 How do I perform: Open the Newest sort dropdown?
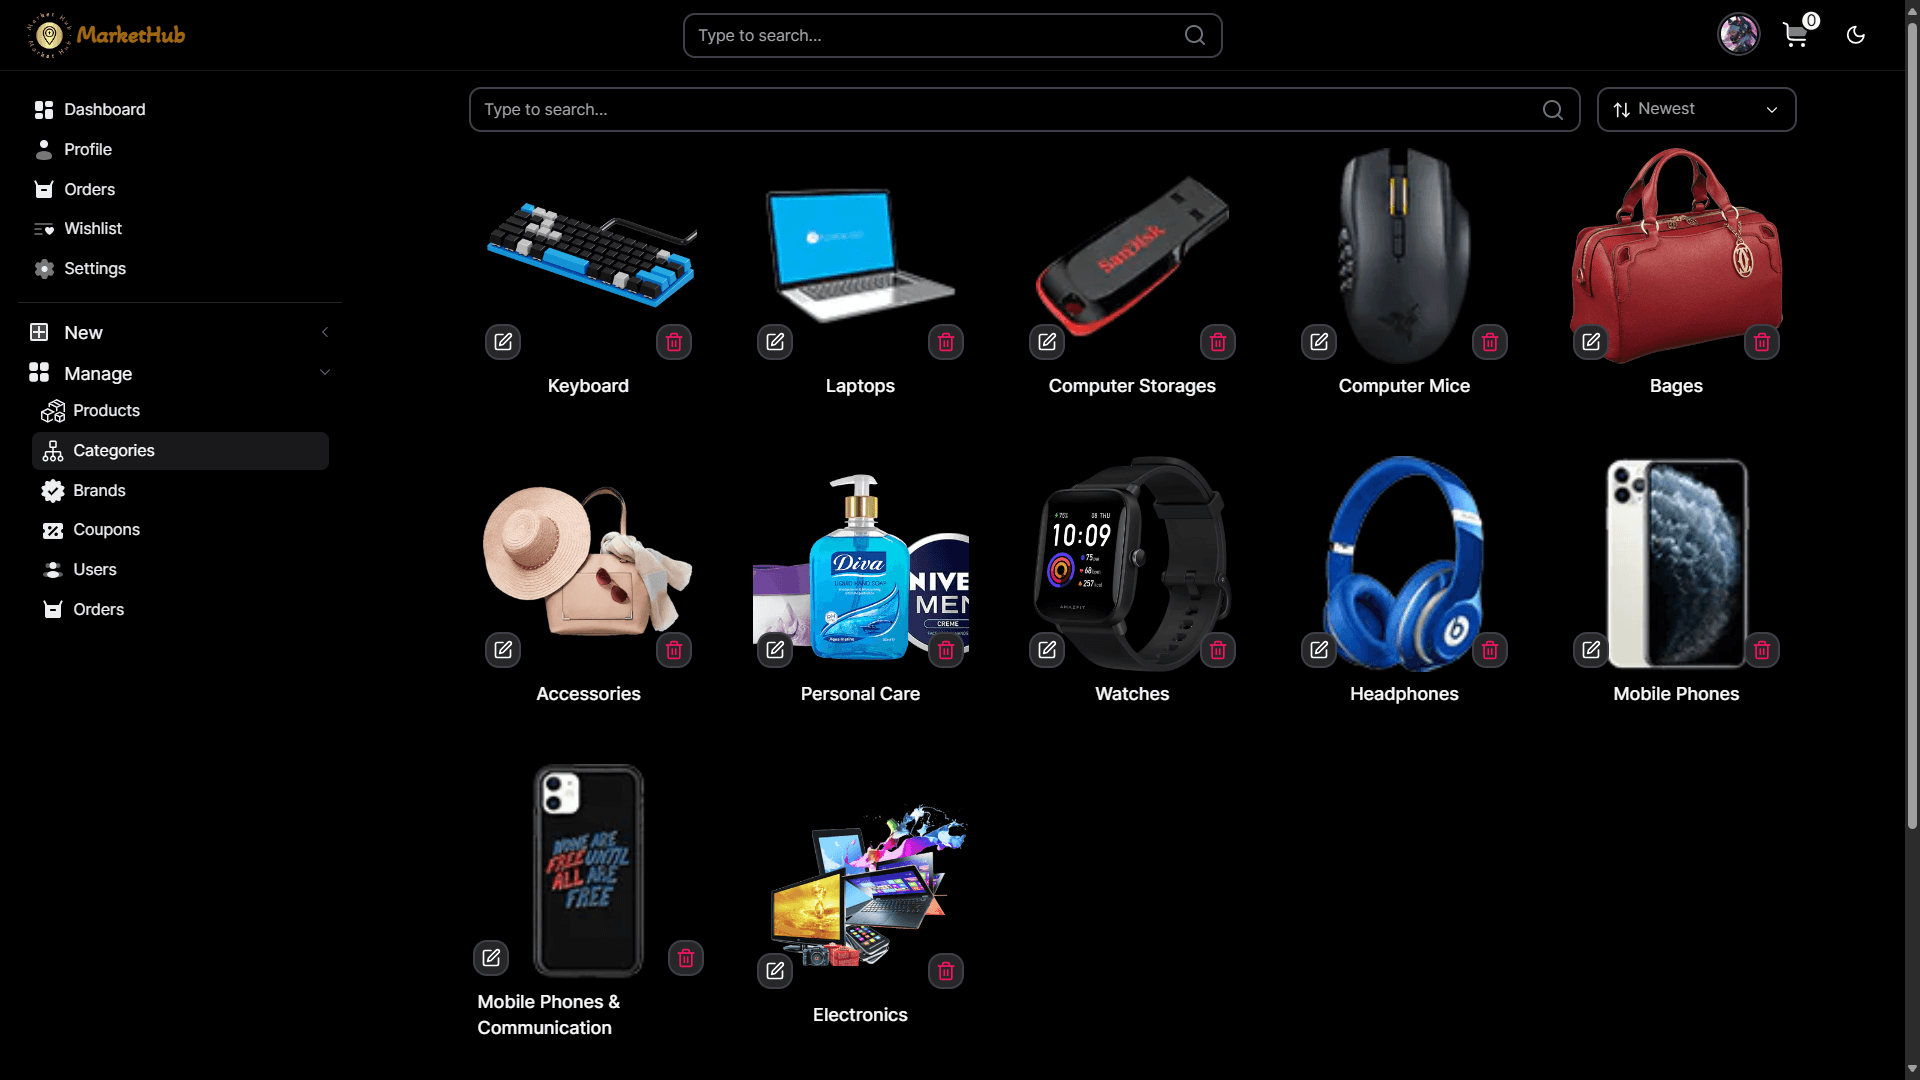click(x=1697, y=109)
